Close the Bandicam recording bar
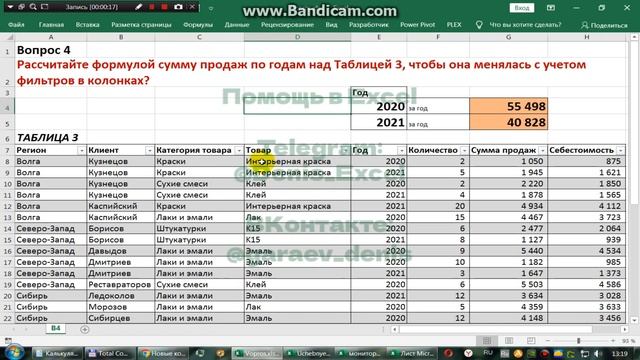The height and width of the screenshot is (360, 640). tap(192, 7)
